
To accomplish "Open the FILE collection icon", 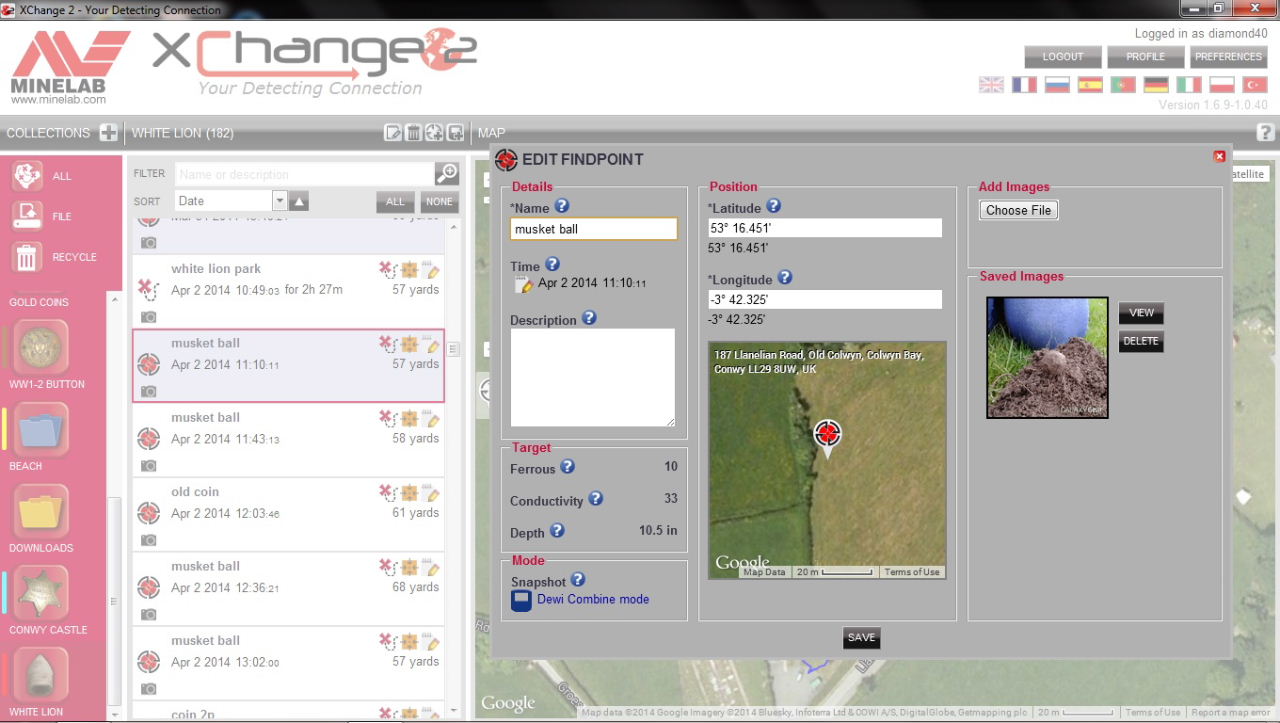I will 27,216.
